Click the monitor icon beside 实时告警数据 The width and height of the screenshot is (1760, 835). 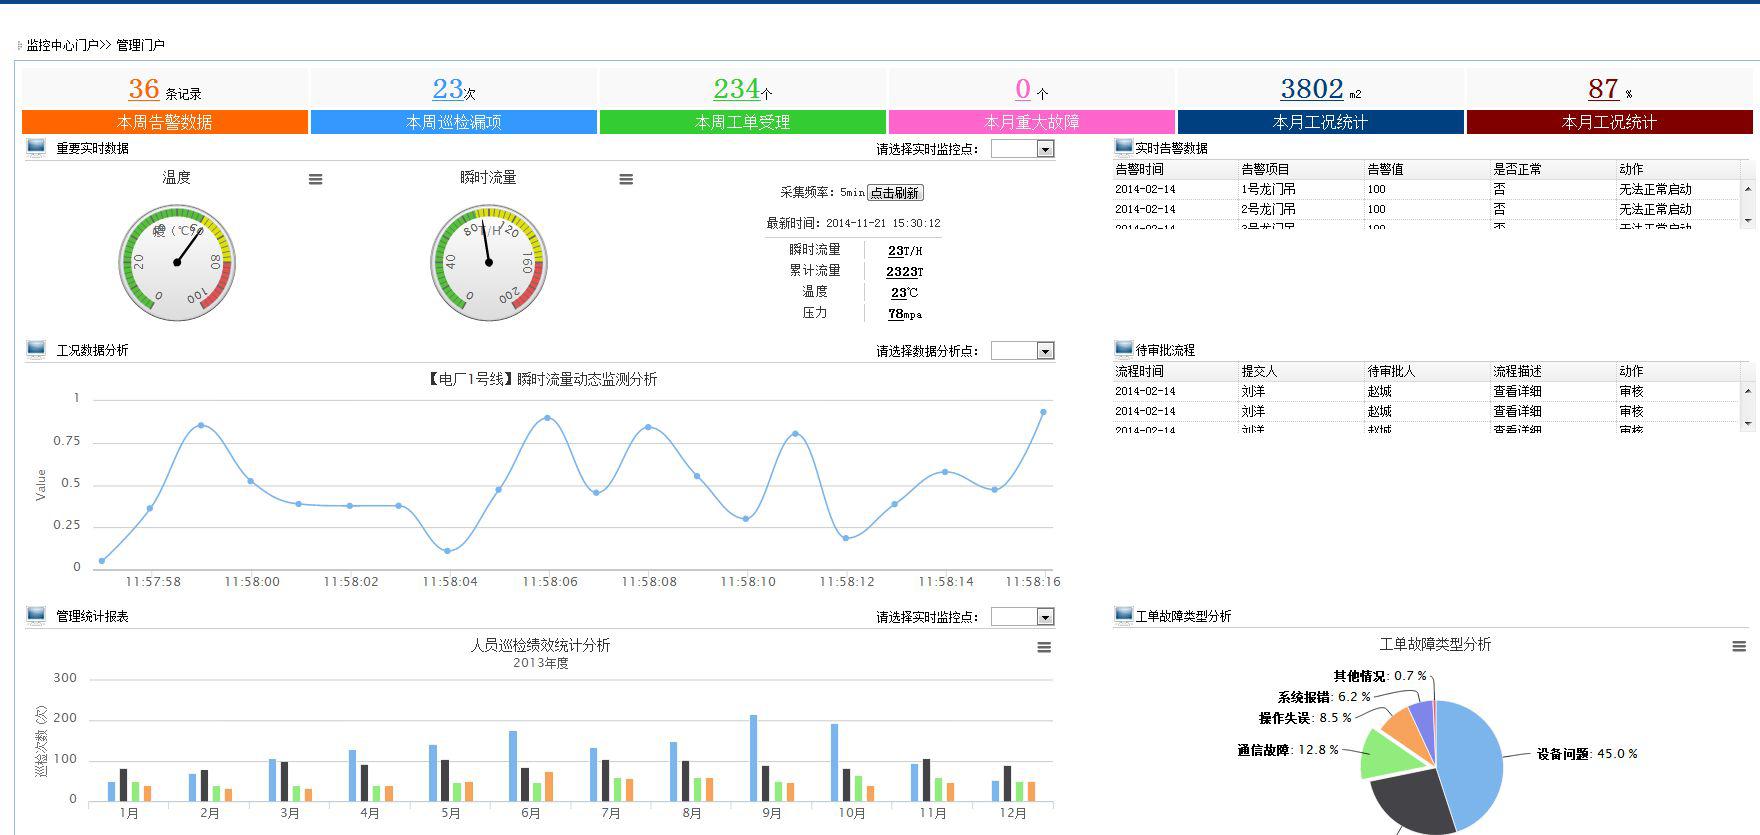[x=1123, y=148]
